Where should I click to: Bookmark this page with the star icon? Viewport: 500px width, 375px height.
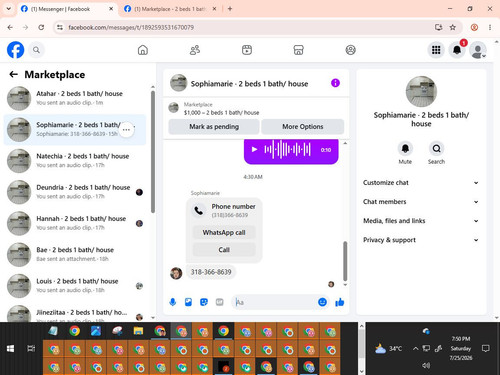coord(452,27)
